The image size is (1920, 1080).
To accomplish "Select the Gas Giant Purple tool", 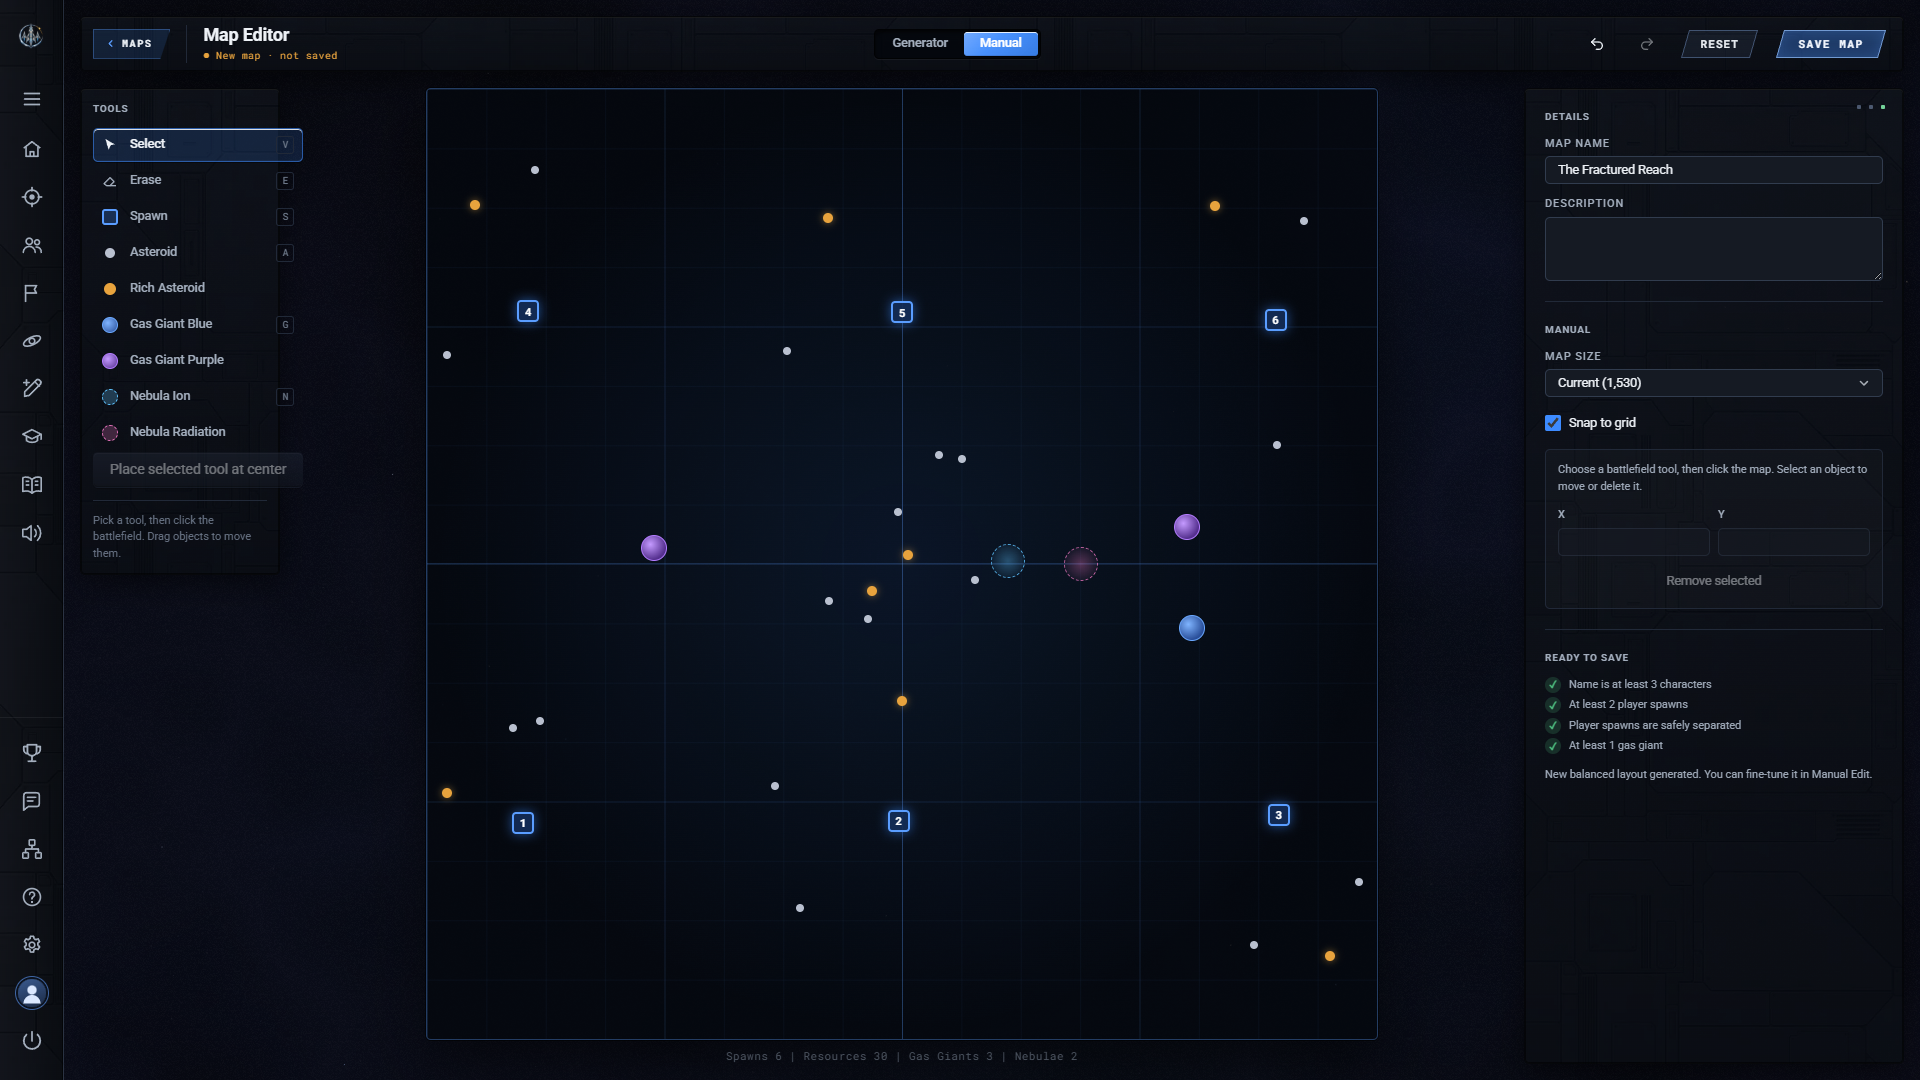I will 198,360.
